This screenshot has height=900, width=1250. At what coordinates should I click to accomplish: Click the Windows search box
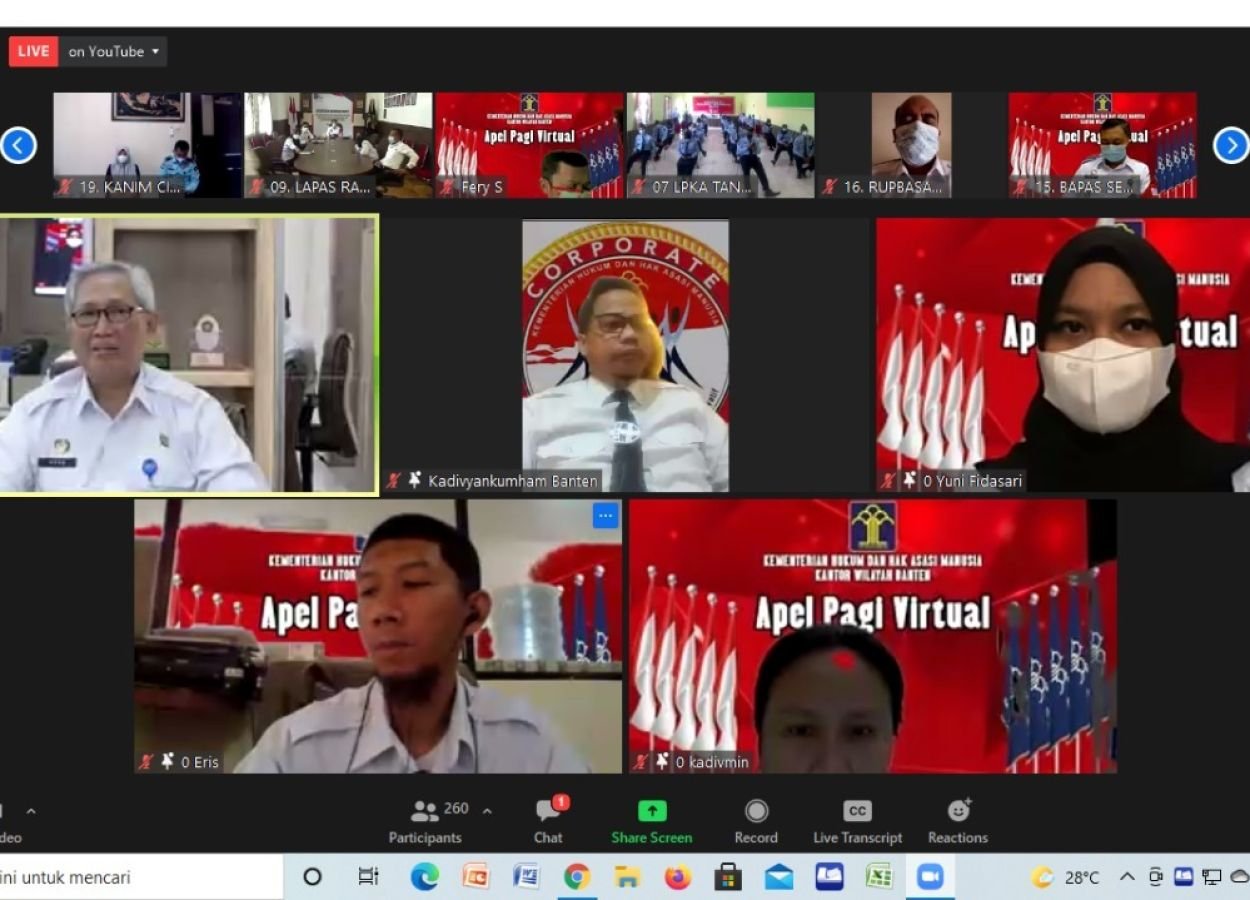tap(140, 877)
